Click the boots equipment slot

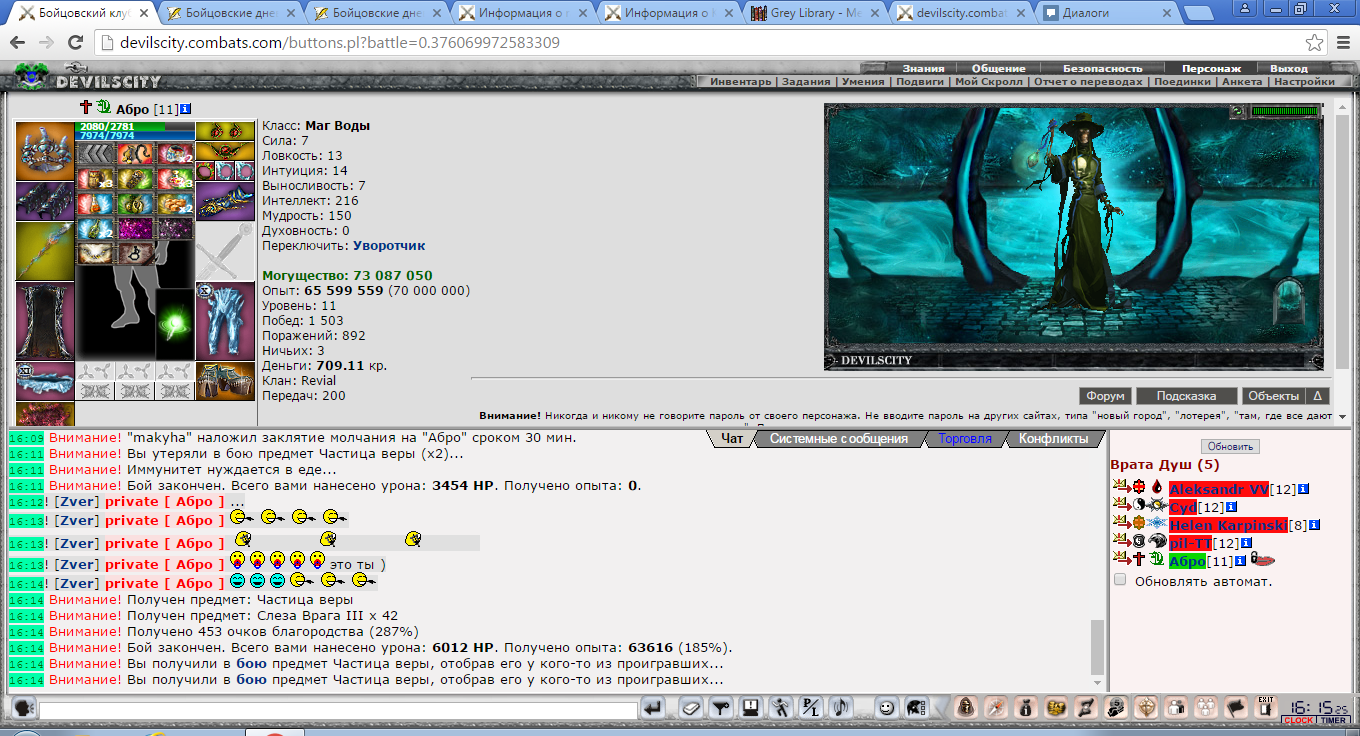pyautogui.click(x=225, y=382)
